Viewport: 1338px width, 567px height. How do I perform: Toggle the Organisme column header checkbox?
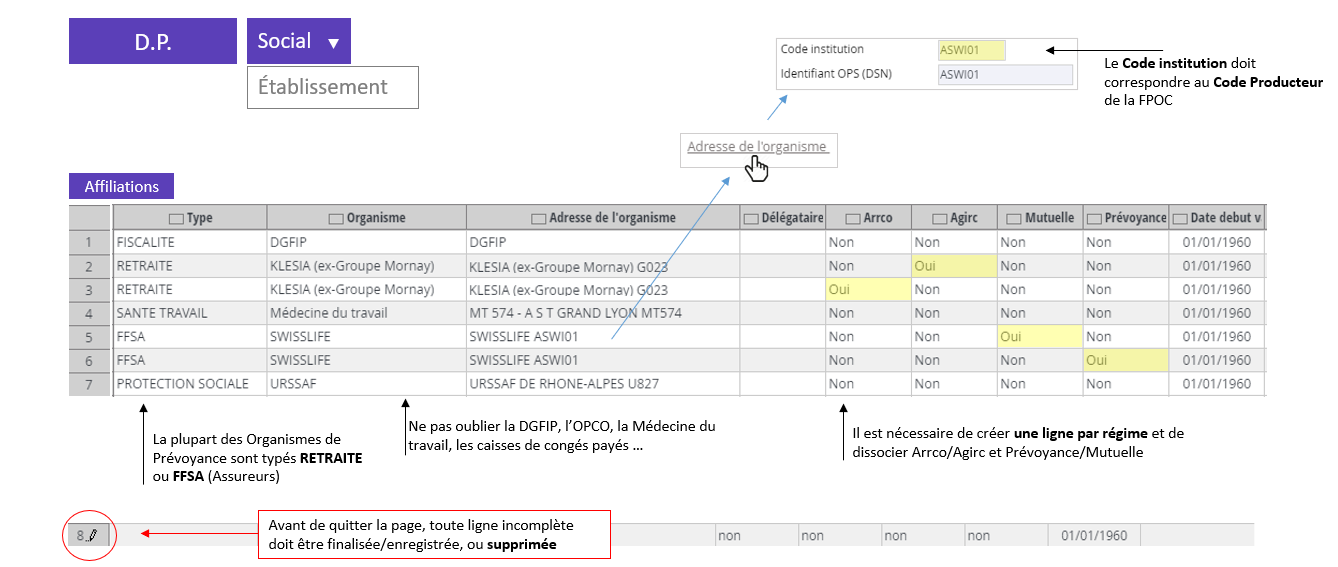click(x=336, y=218)
